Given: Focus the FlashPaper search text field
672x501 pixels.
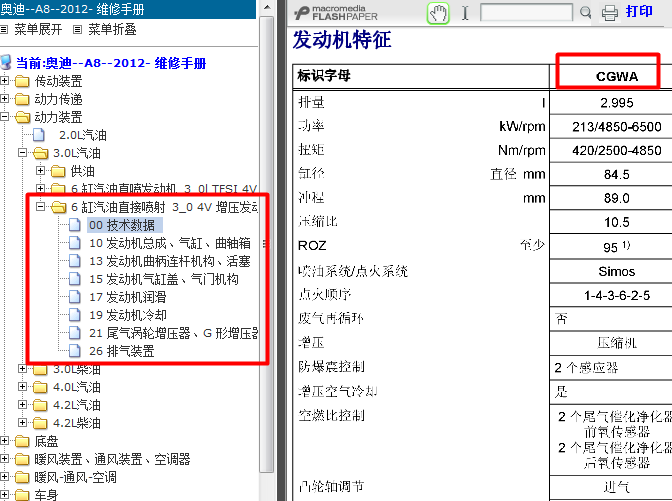Looking at the screenshot, I should tap(526, 12).
